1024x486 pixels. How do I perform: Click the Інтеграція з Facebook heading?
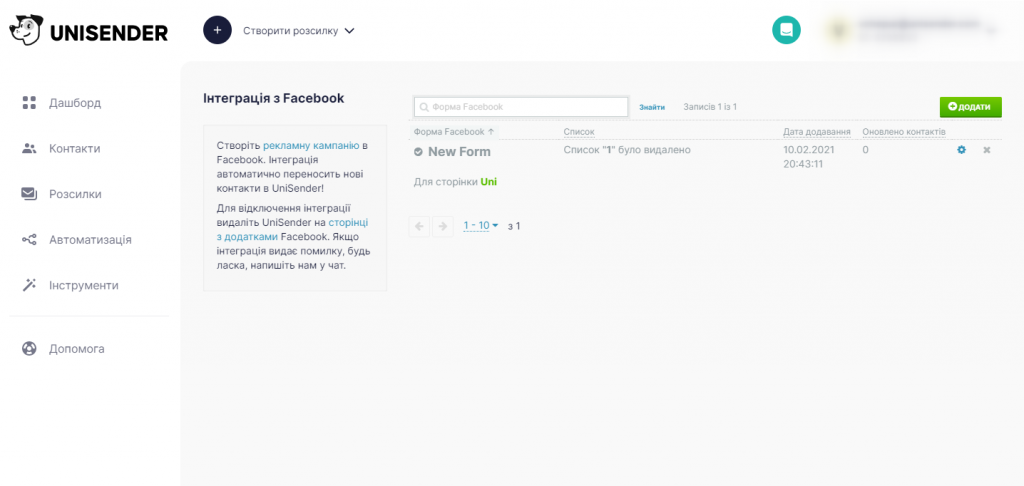[274, 99]
